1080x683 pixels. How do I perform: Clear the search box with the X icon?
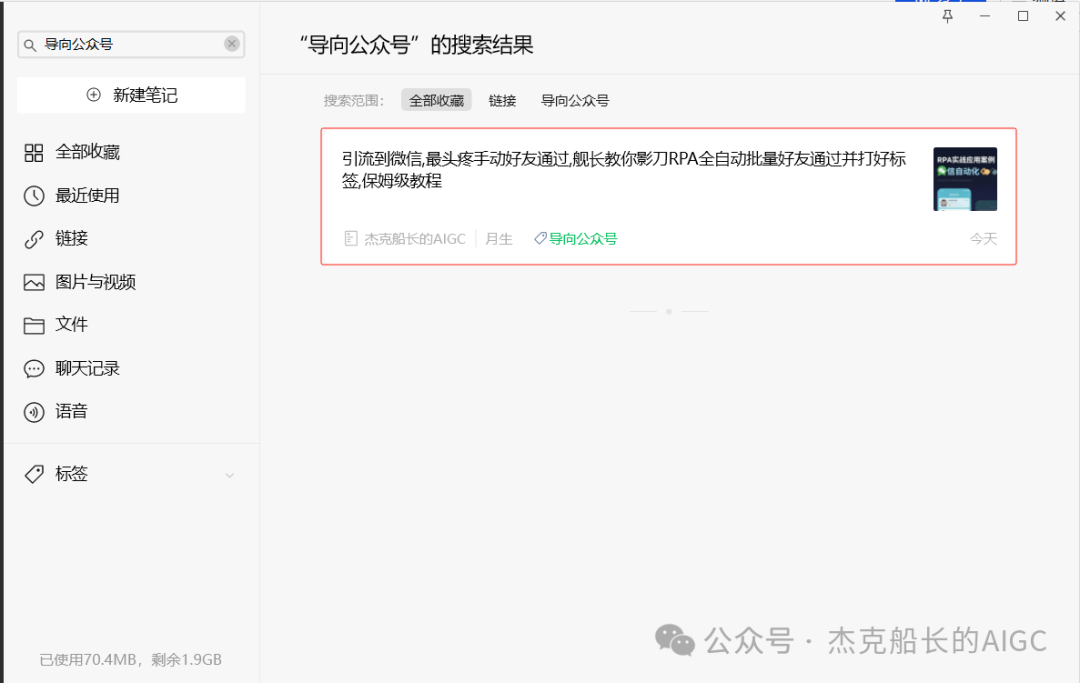232,44
